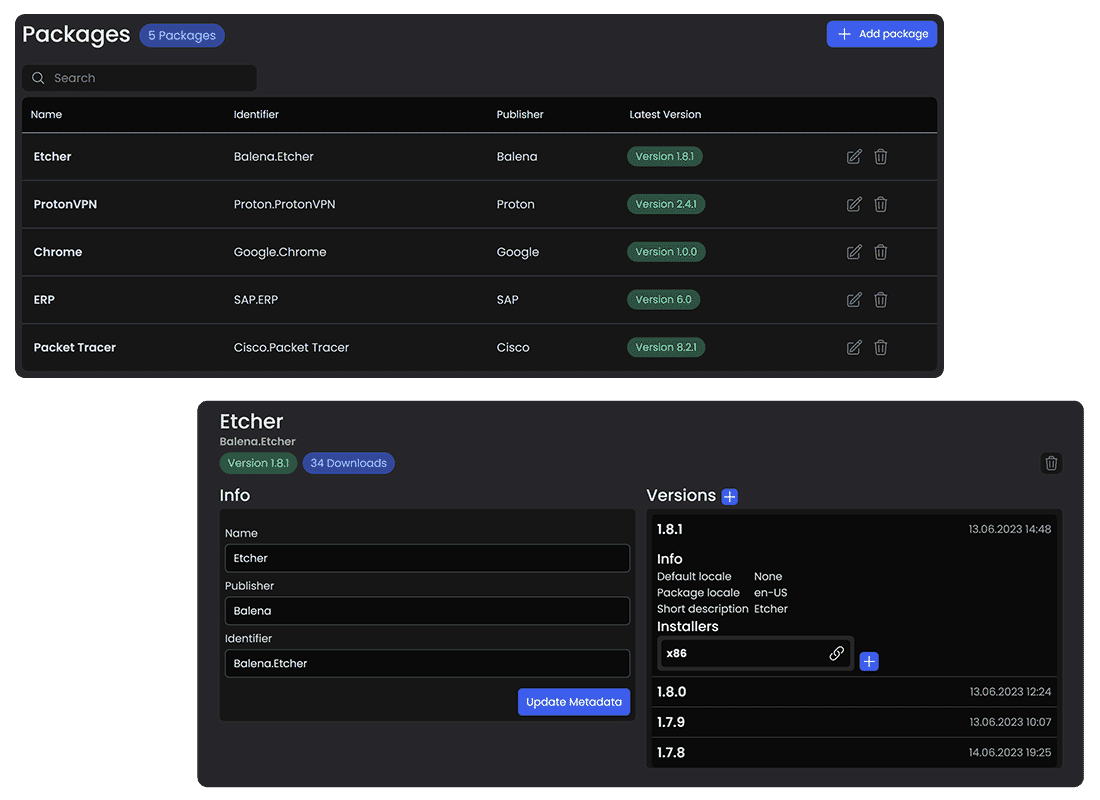Expand version 1.8.0 entry

853,692
